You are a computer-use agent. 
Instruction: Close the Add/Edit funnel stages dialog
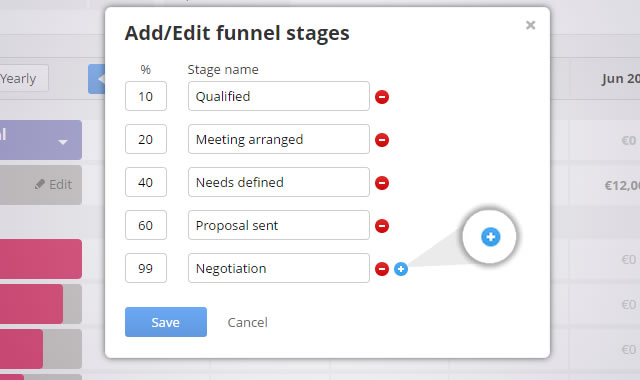click(530, 25)
